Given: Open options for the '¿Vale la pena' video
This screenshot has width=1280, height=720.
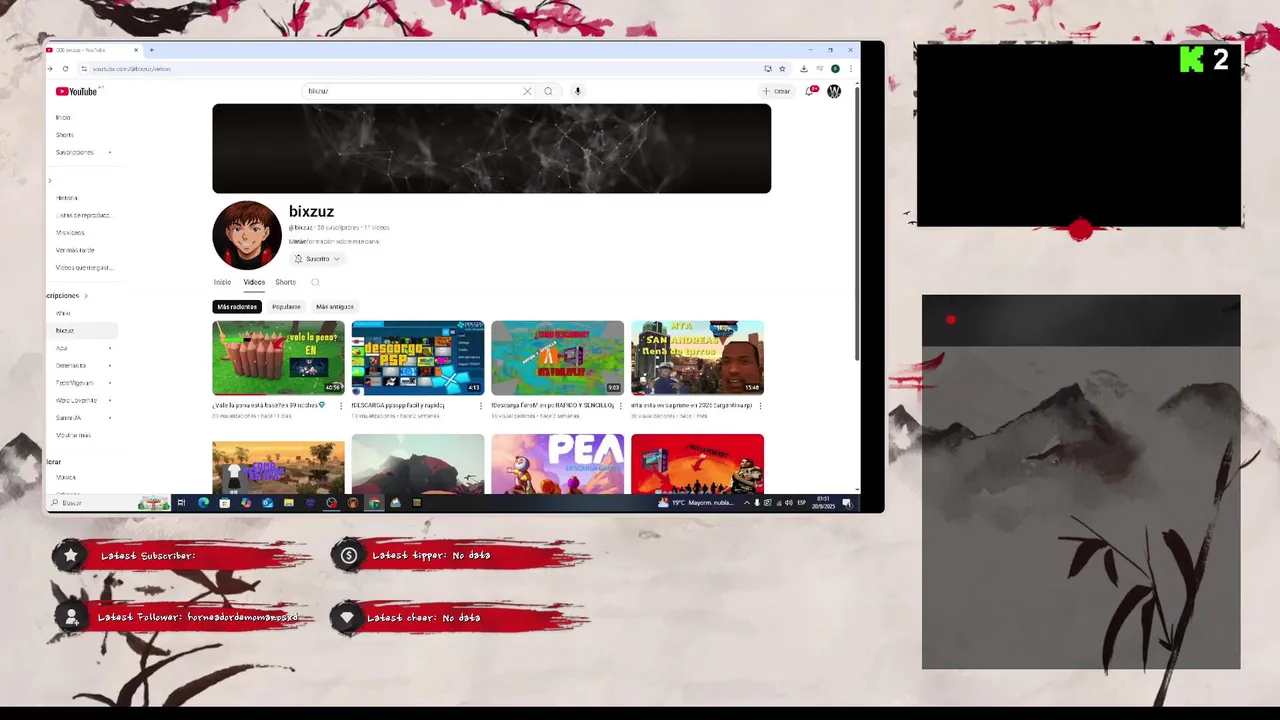Looking at the screenshot, I should 341,406.
